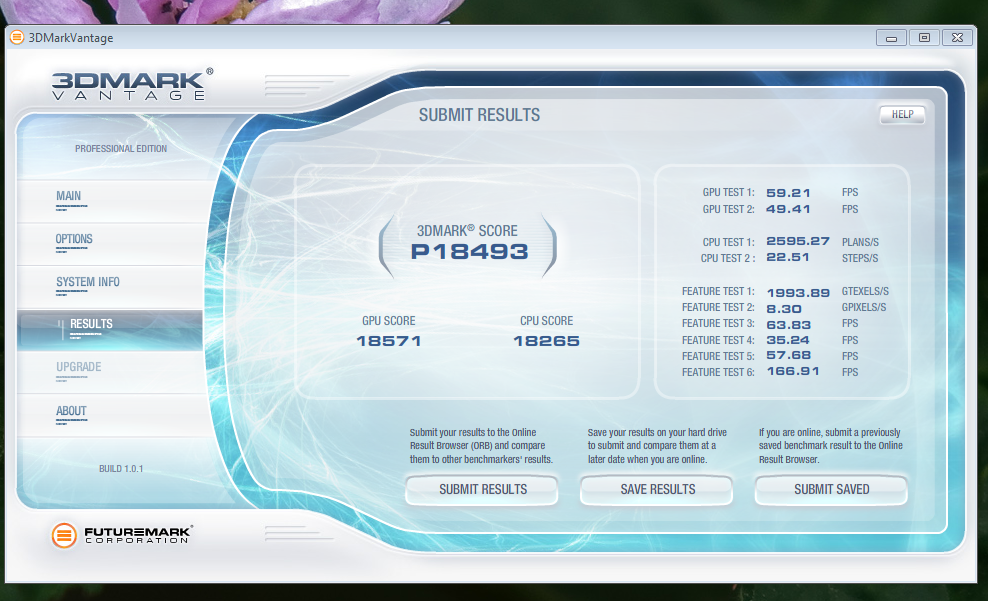Click the 3DMark Vantage logo

[132, 85]
